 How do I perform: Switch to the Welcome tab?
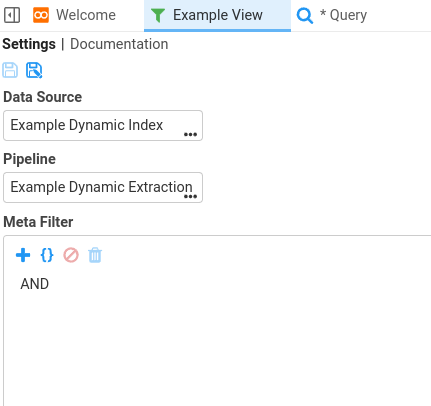point(74,15)
